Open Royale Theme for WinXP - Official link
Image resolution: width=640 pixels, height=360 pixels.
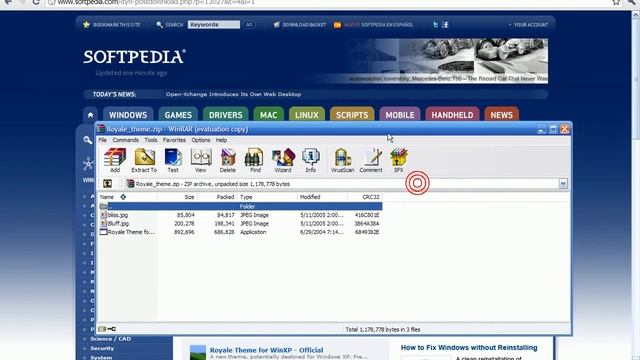pos(266,350)
